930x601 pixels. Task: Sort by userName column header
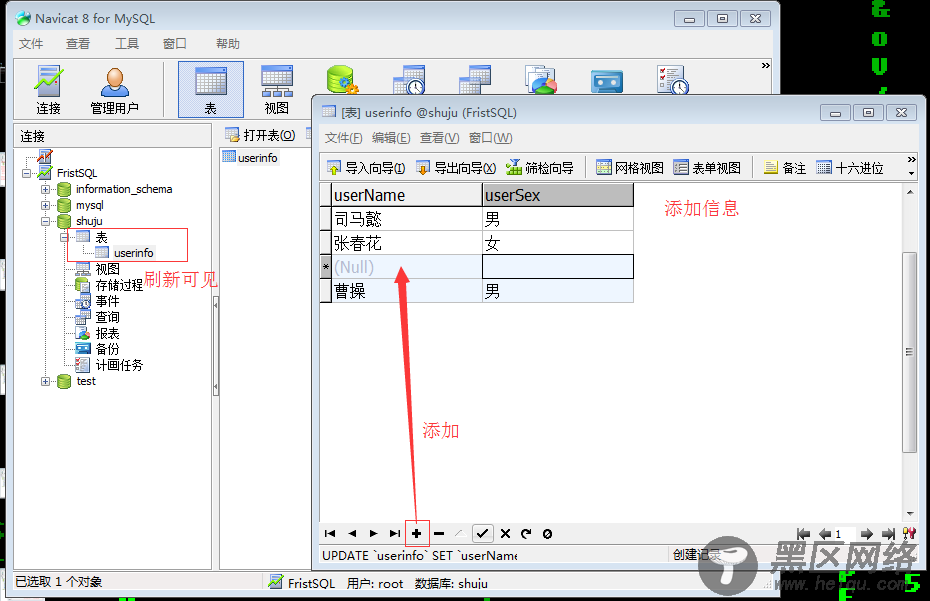click(407, 195)
